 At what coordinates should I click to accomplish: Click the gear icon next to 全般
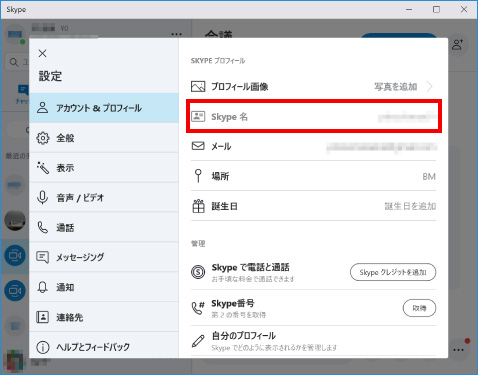[x=43, y=138]
